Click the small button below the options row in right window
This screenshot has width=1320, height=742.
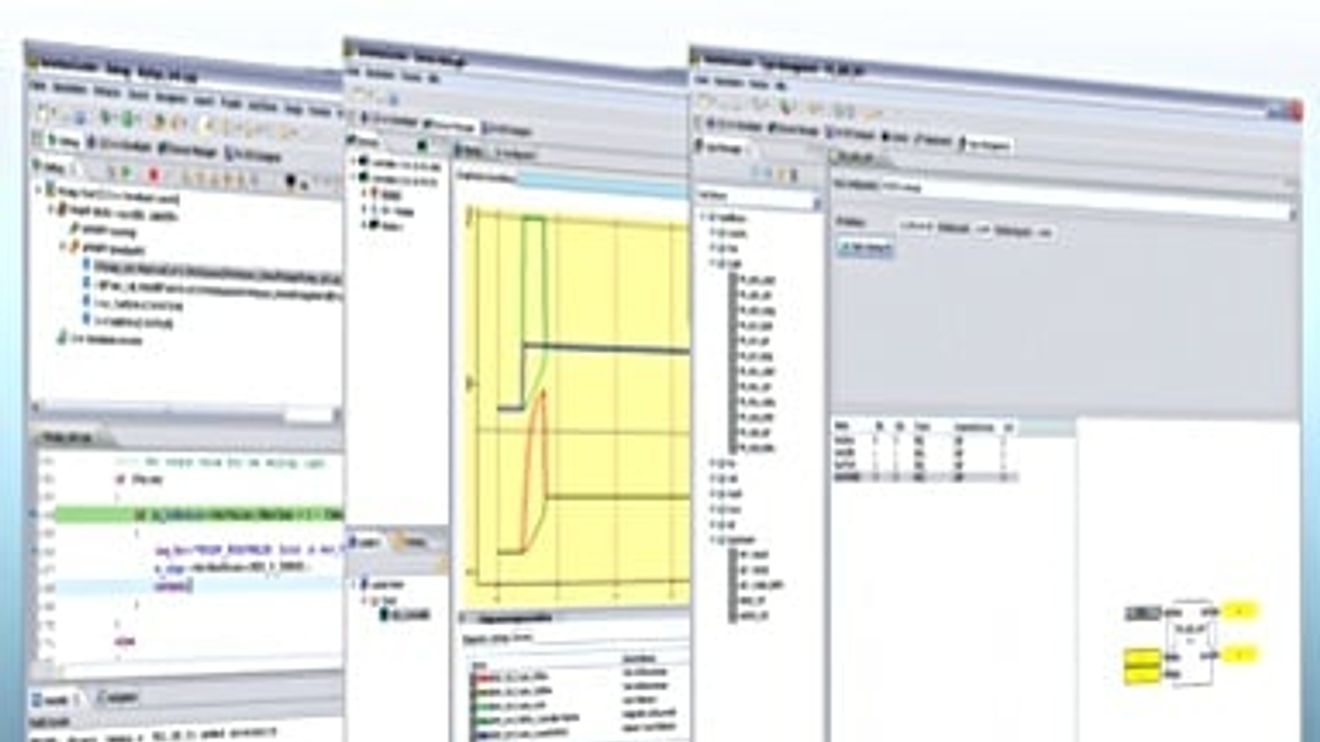(x=864, y=249)
